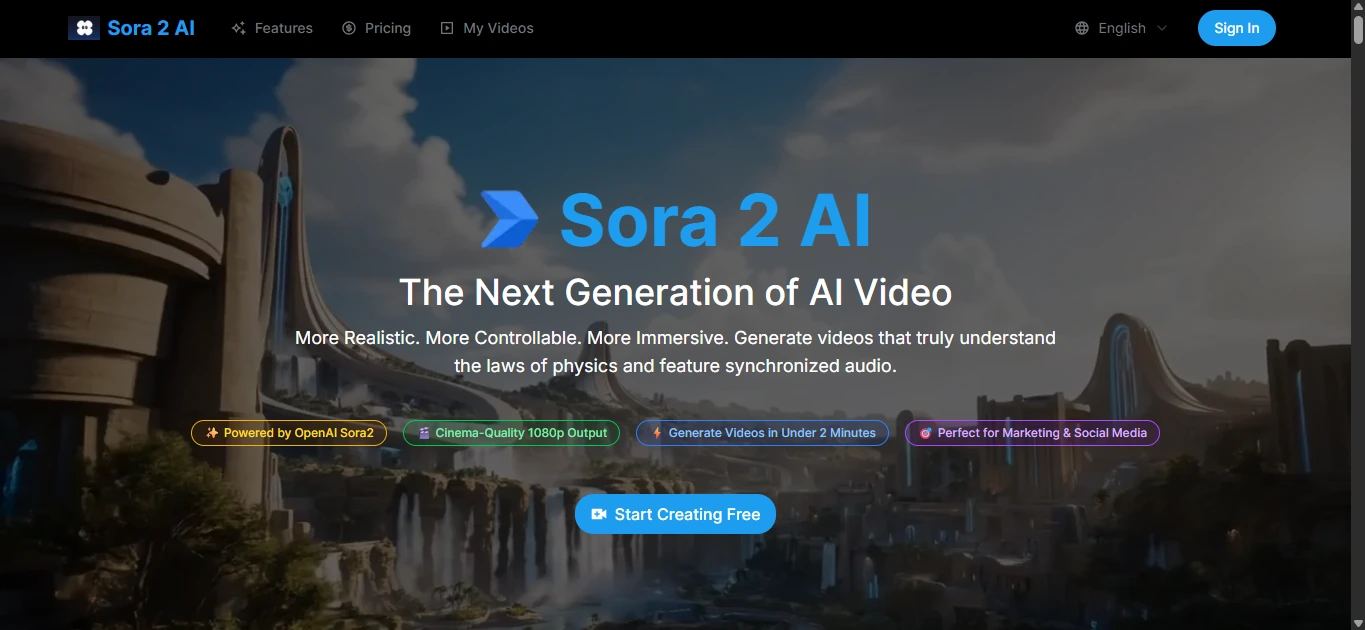1365x630 pixels.
Task: Click the dollar coin icon beside Pricing
Action: [x=349, y=28]
